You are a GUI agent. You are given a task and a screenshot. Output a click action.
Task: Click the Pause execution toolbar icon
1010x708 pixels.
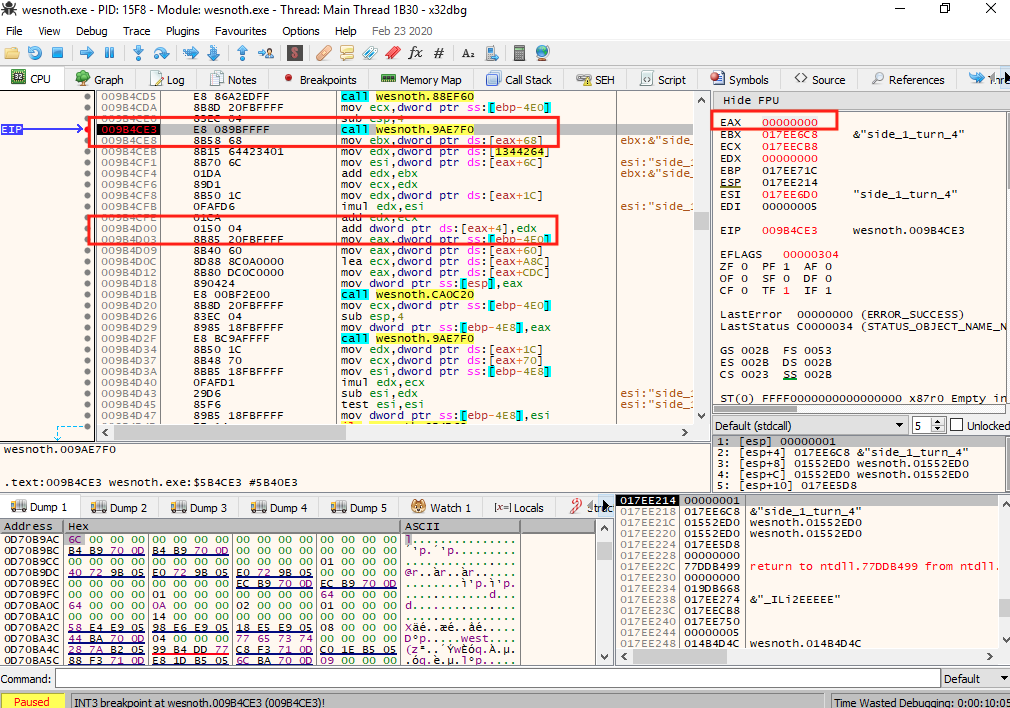[110, 53]
